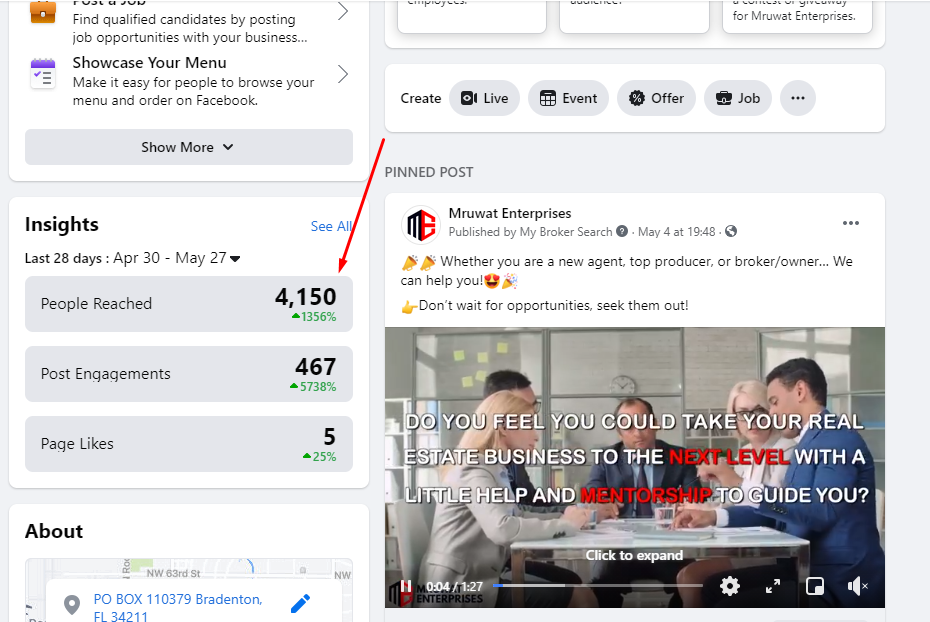Open video in picture-in-picture mode
This screenshot has width=930, height=622.
click(815, 587)
